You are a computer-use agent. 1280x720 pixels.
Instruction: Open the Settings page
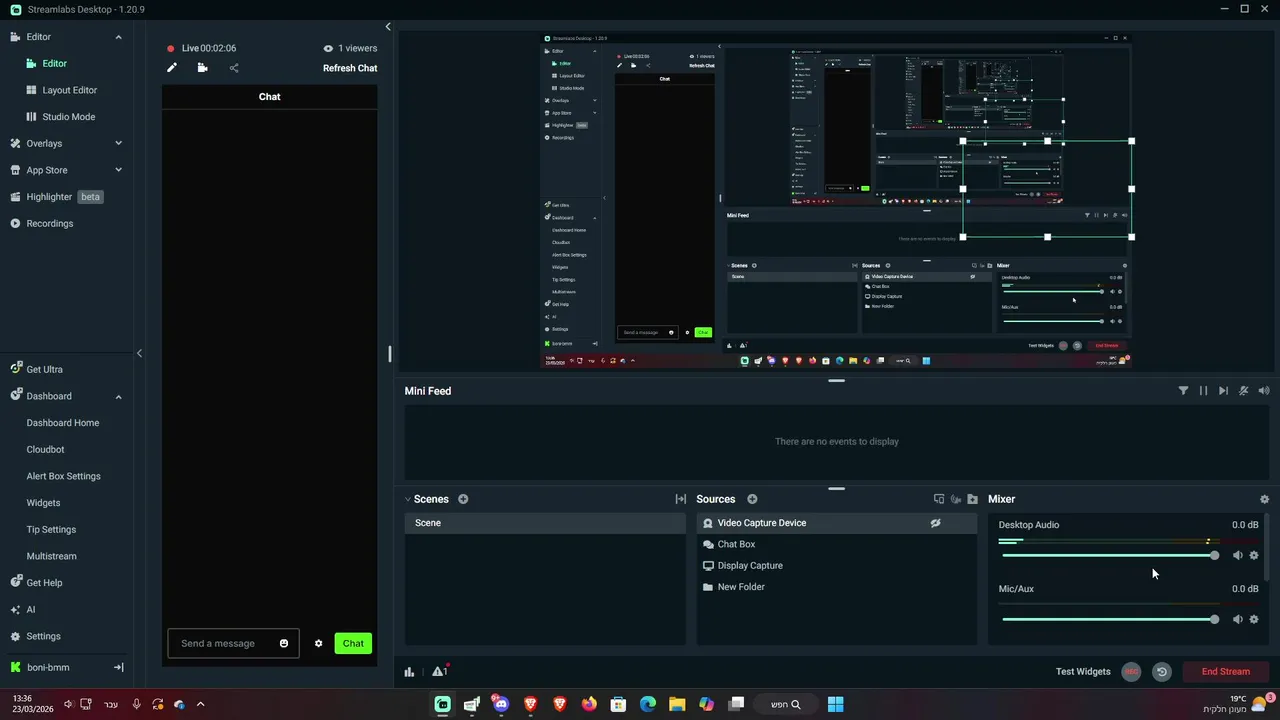[43, 636]
